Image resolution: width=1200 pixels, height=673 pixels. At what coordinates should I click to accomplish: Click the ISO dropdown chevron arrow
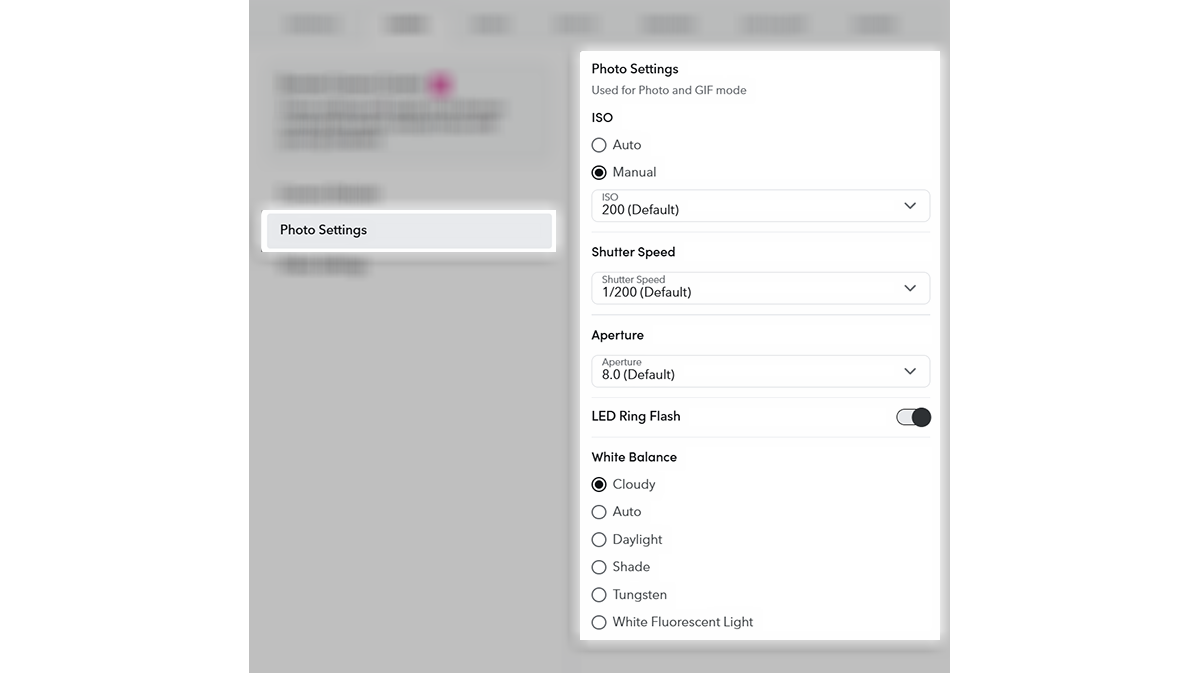pyautogui.click(x=910, y=205)
